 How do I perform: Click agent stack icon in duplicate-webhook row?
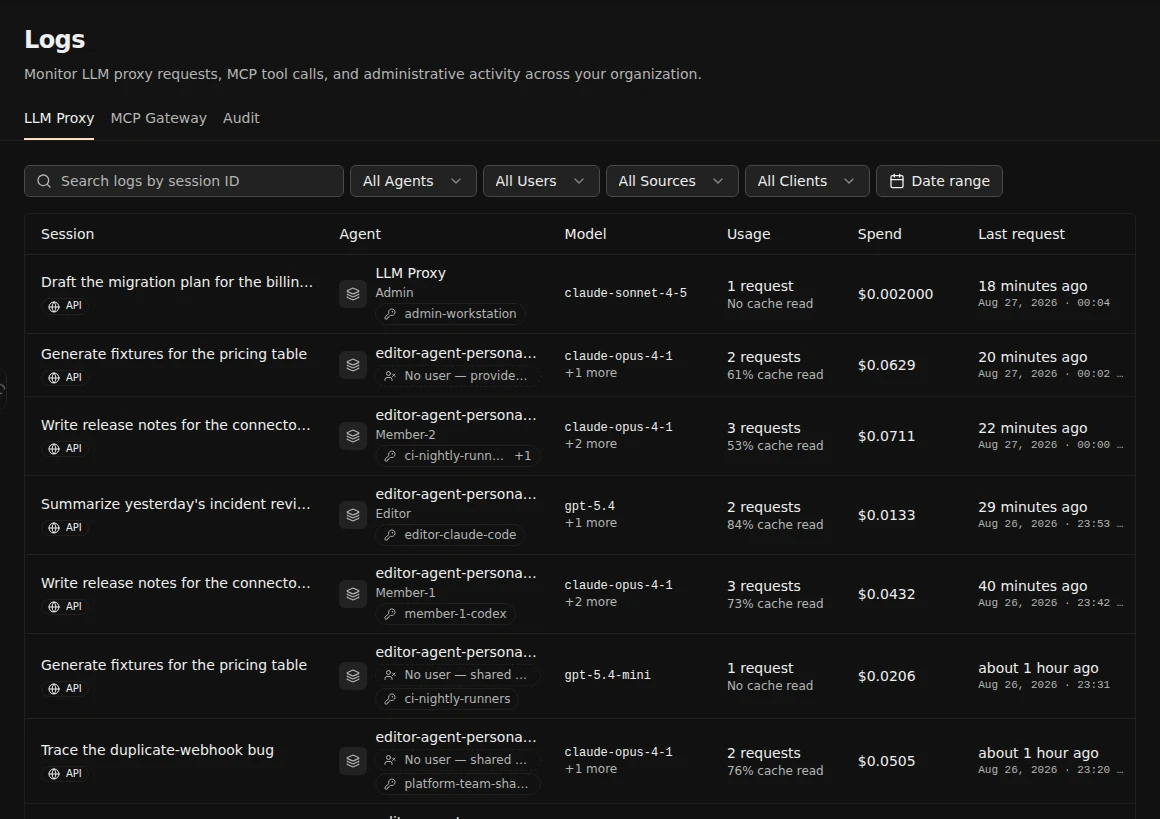[353, 761]
